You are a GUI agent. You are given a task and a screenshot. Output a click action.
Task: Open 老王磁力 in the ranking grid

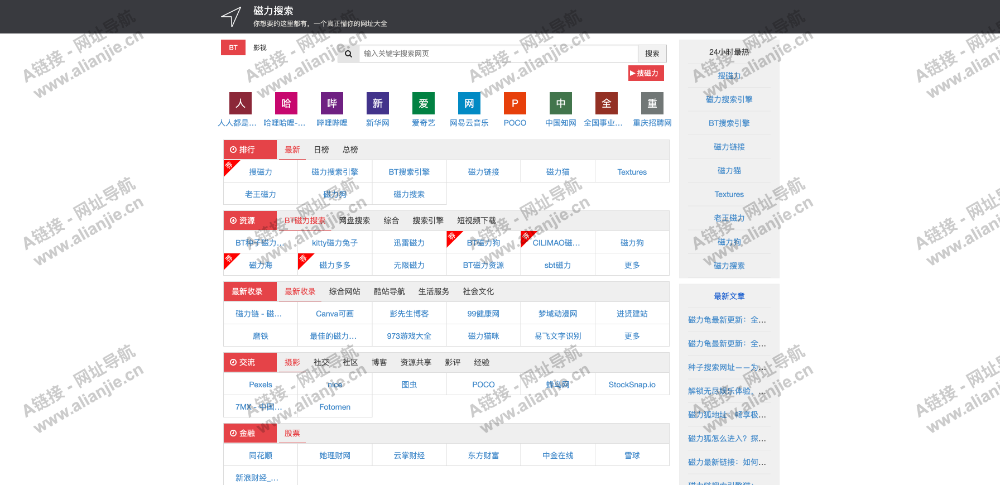261,194
